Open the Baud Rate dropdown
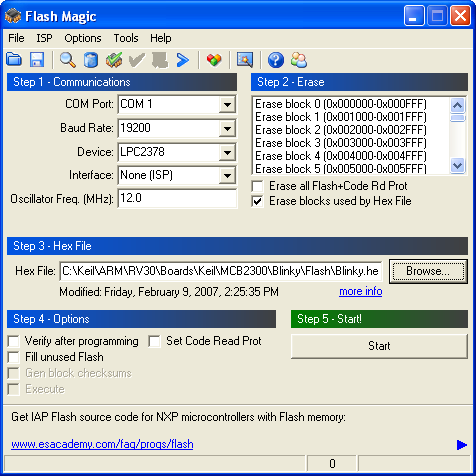Viewport: 476px width, 476px height. pos(227,128)
